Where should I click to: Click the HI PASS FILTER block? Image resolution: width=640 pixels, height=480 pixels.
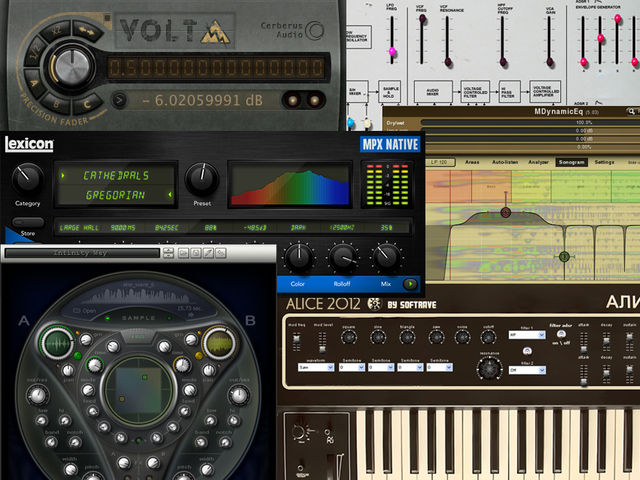click(509, 92)
